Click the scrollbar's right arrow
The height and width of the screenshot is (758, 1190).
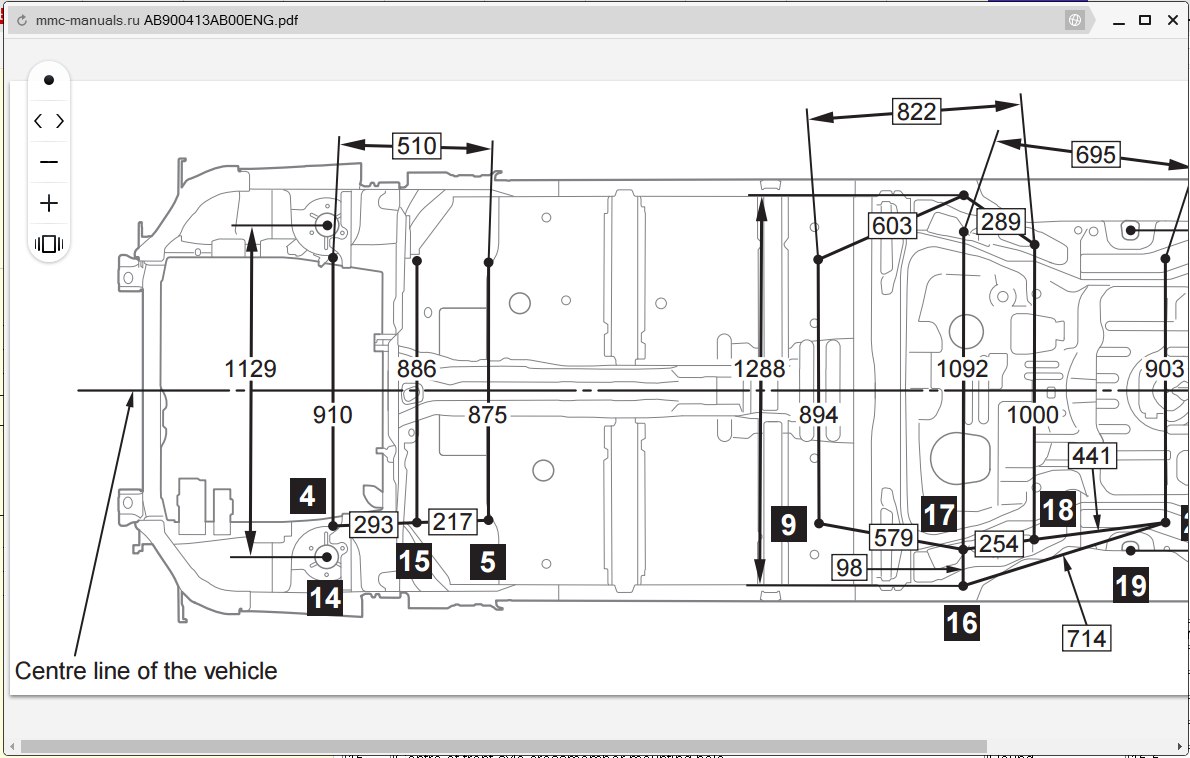click(x=1180, y=746)
